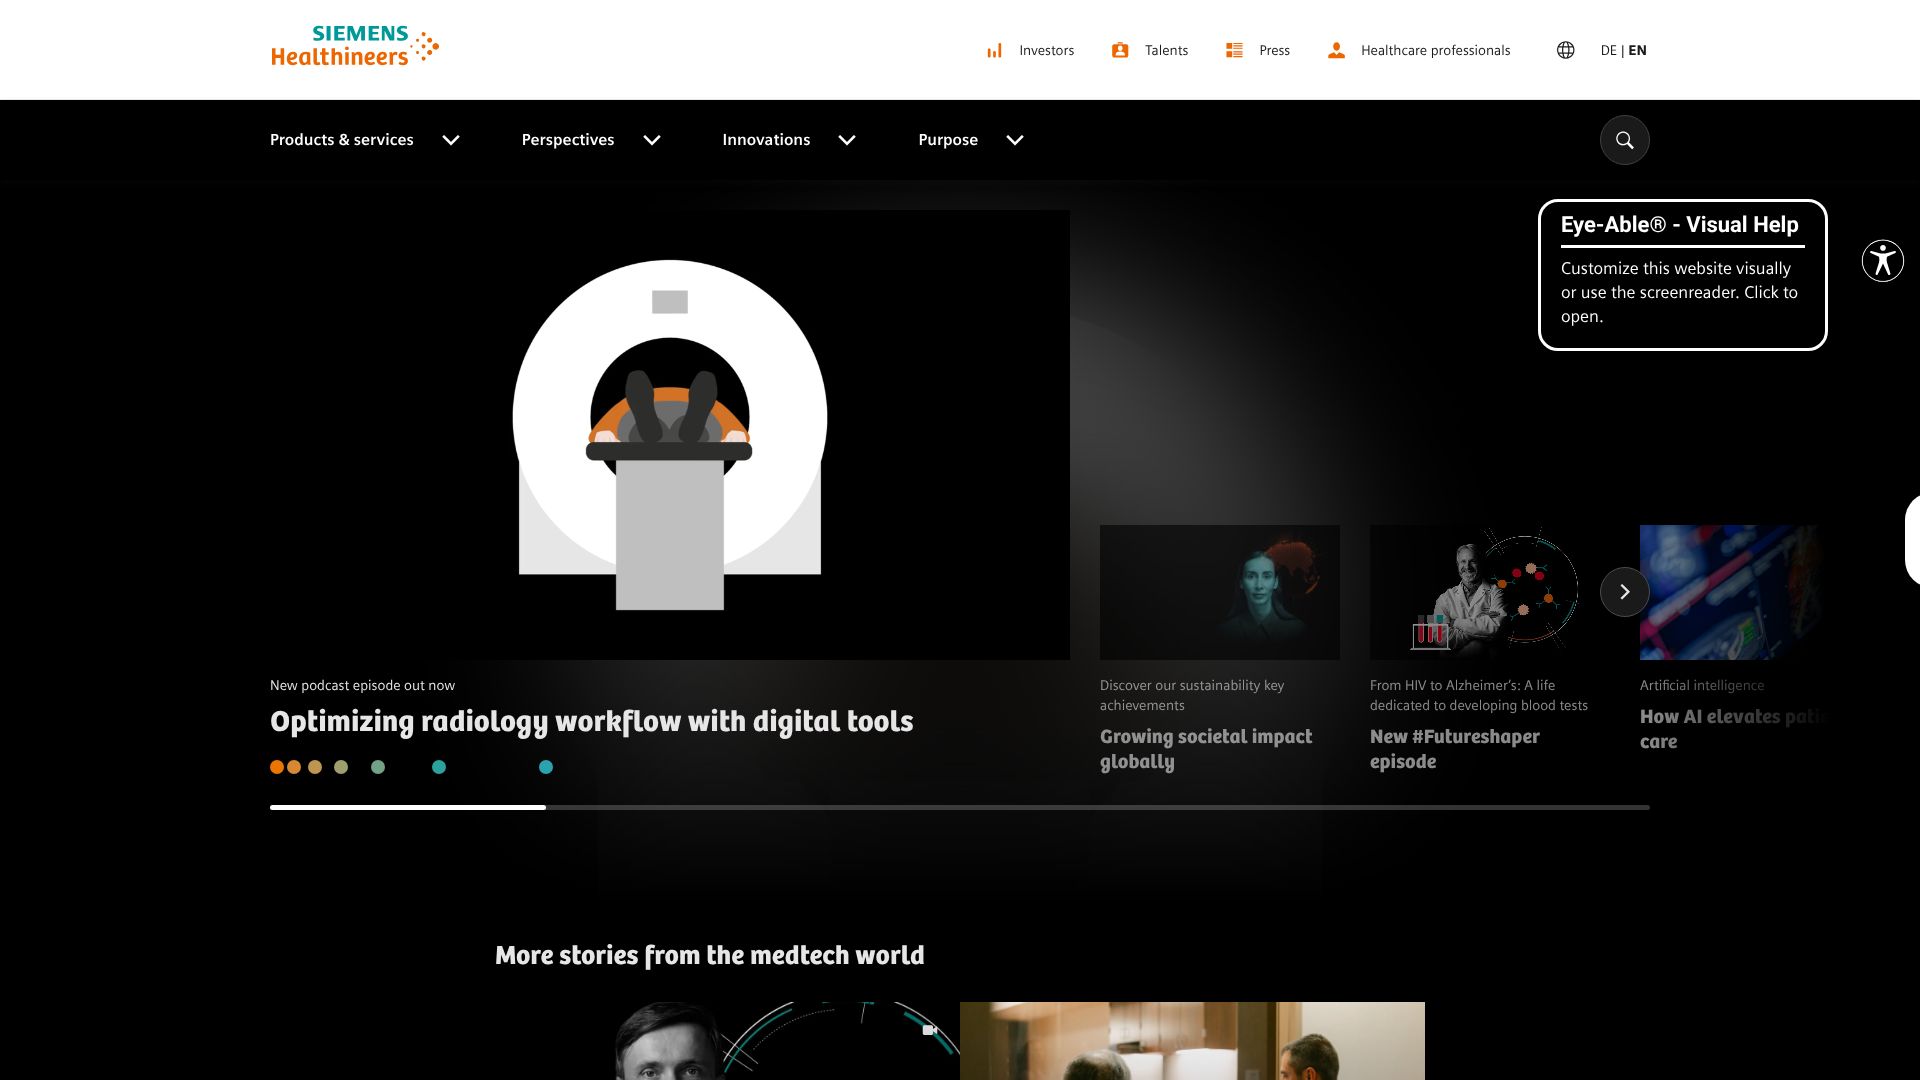This screenshot has height=1080, width=1920.
Task: Open the search magnifier button
Action: (x=1624, y=140)
